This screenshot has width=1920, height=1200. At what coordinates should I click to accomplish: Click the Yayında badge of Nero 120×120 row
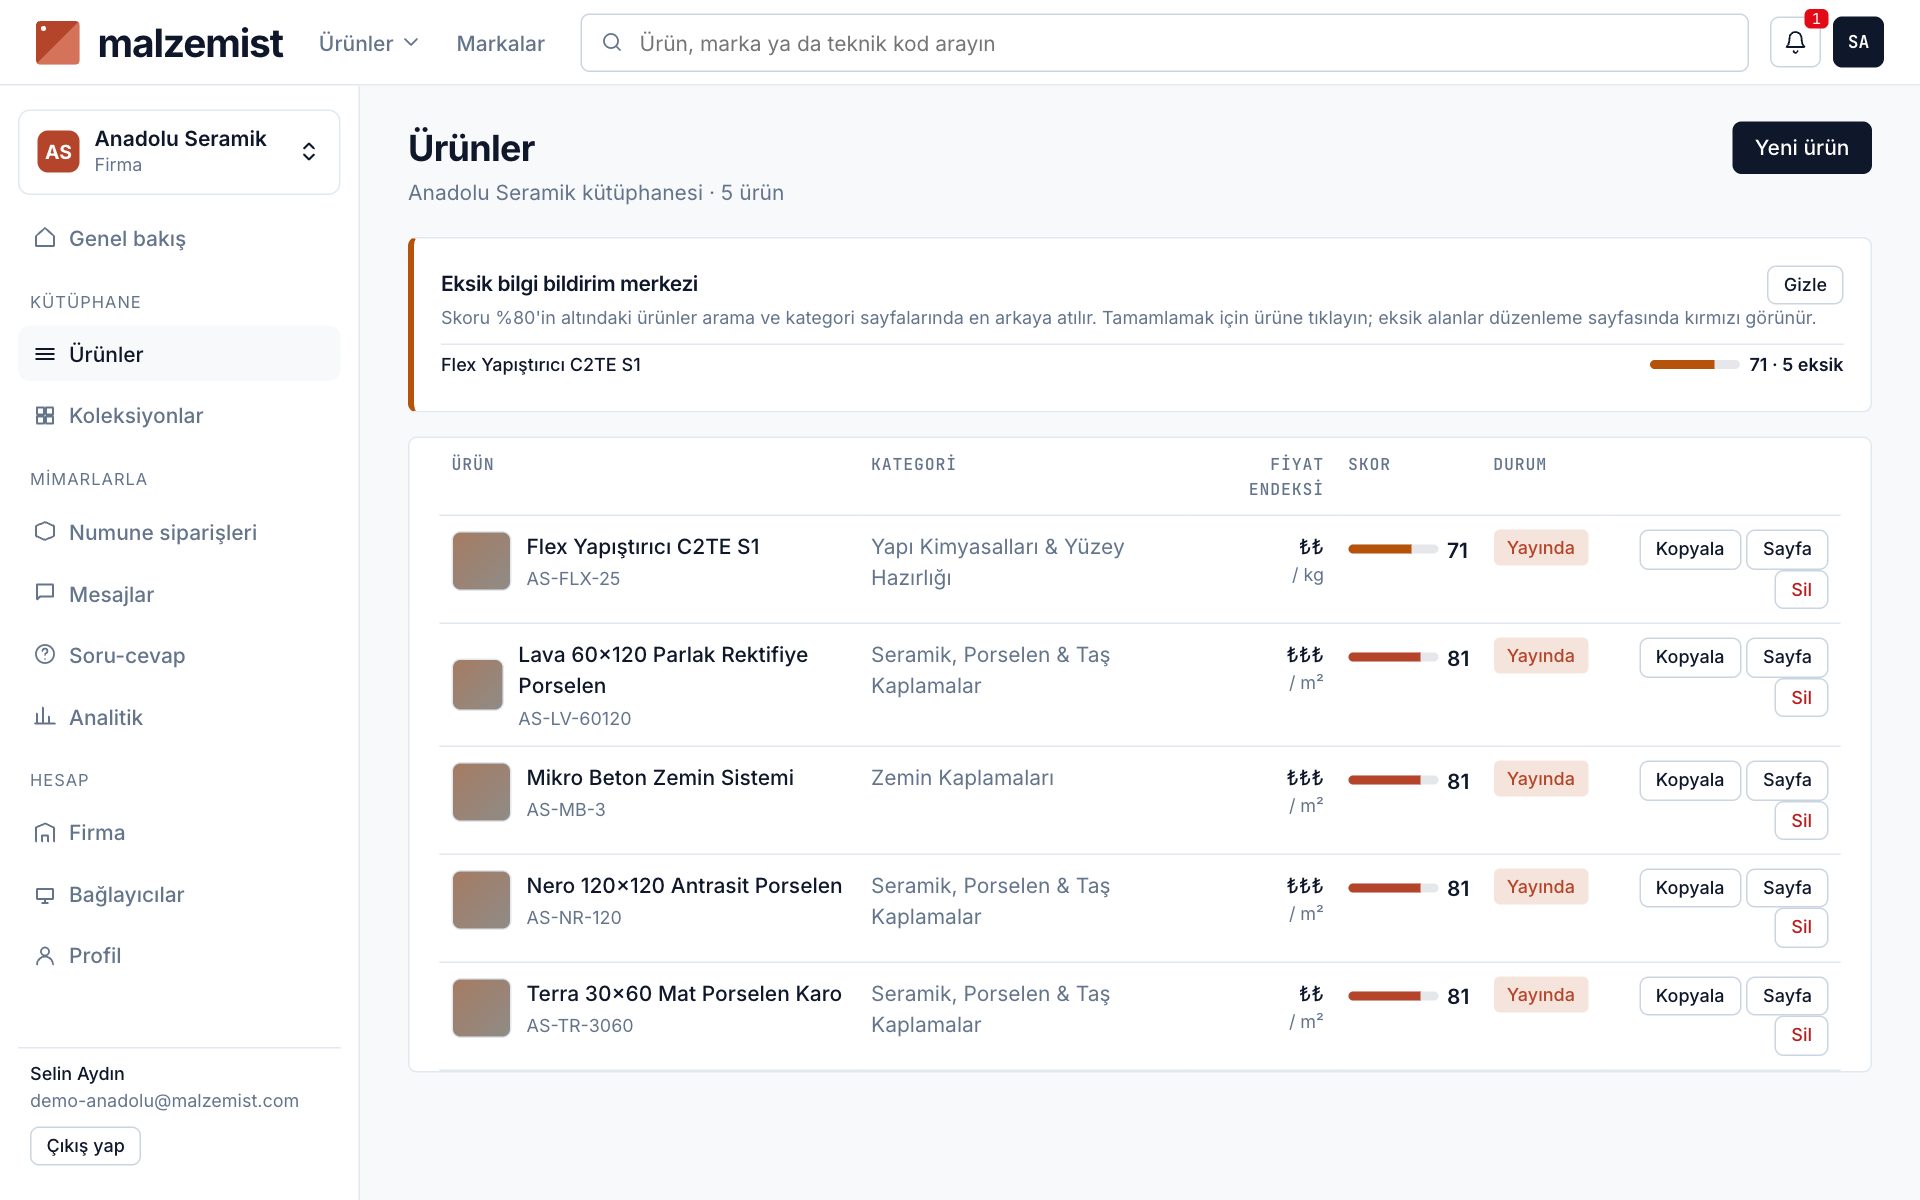(1540, 887)
